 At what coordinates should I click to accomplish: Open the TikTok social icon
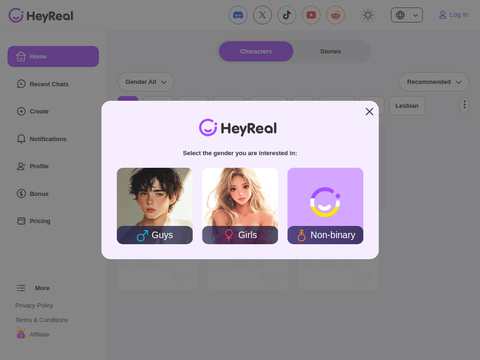(x=287, y=15)
